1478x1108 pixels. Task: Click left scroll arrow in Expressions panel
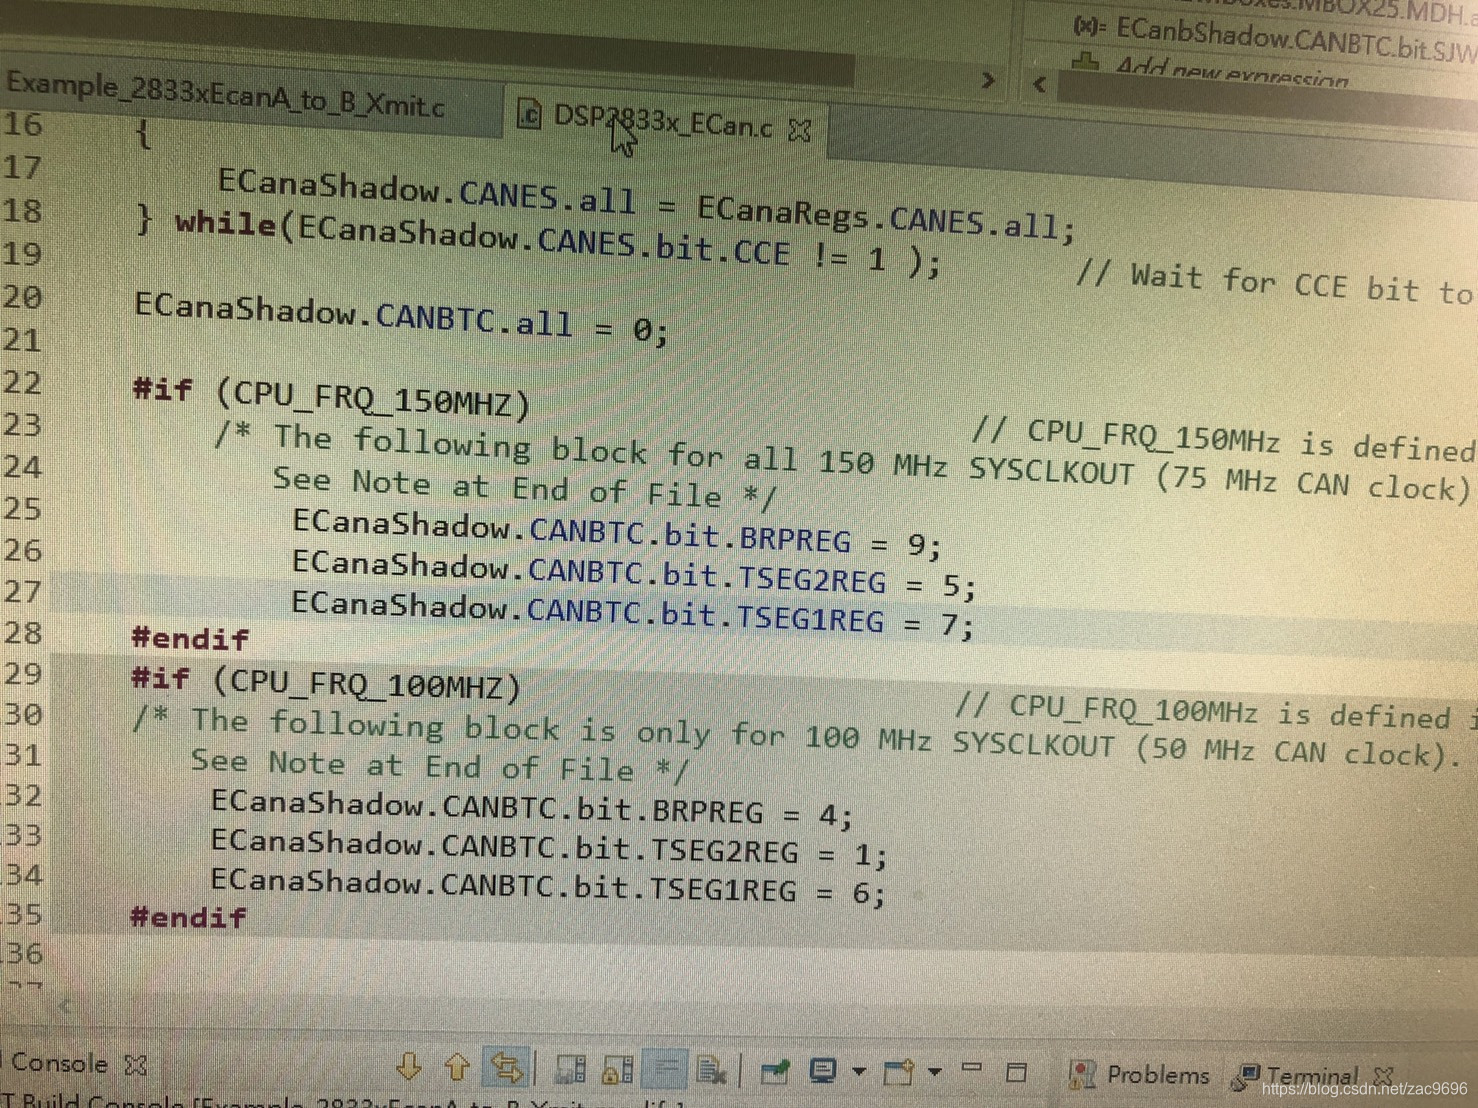(x=1039, y=84)
